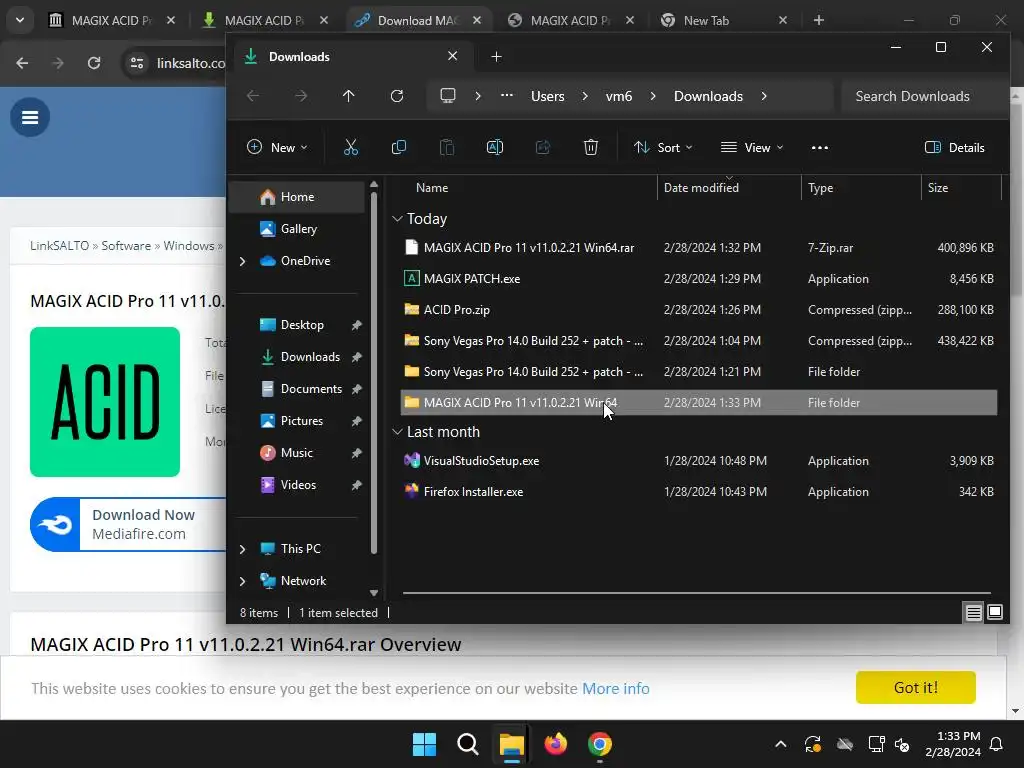Close the Downloads Explorer tab
The width and height of the screenshot is (1024, 768).
coord(453,56)
